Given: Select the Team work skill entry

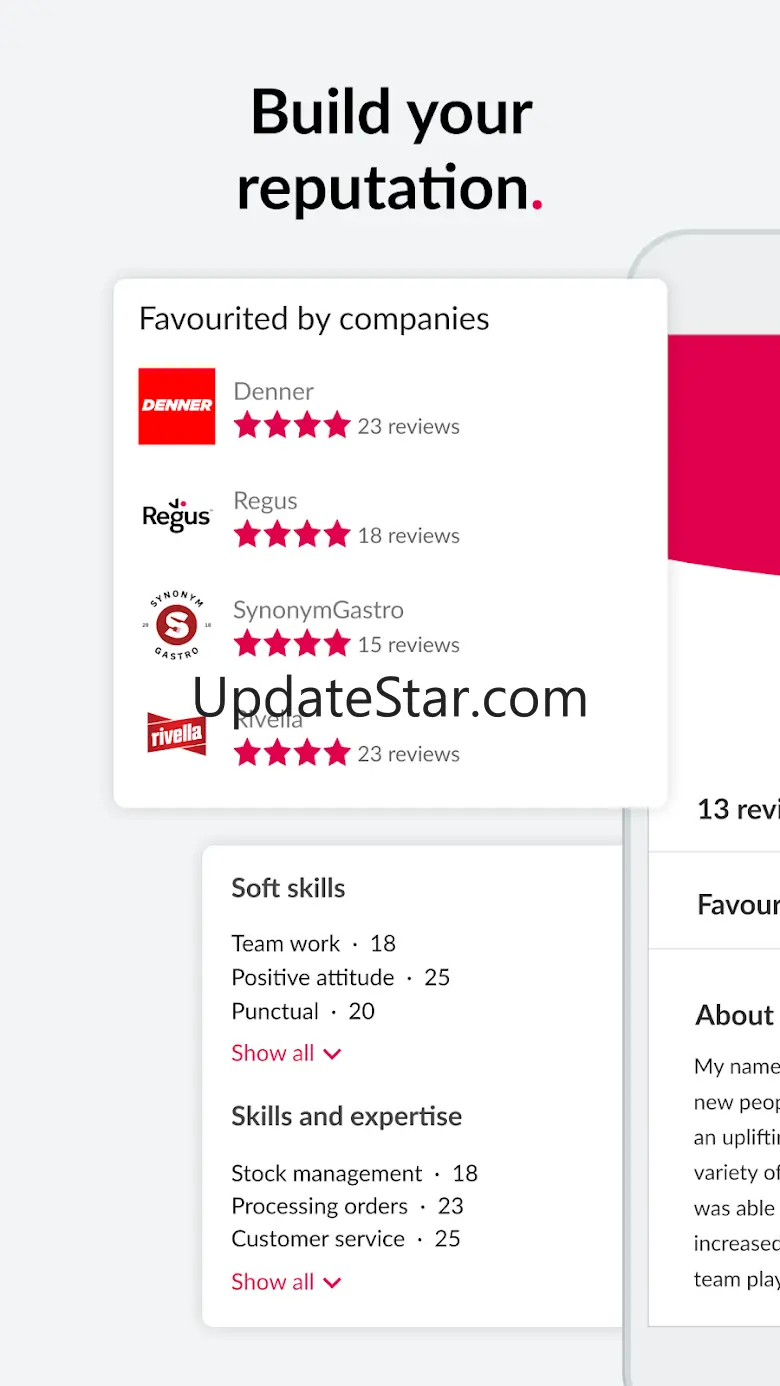Looking at the screenshot, I should pos(314,943).
